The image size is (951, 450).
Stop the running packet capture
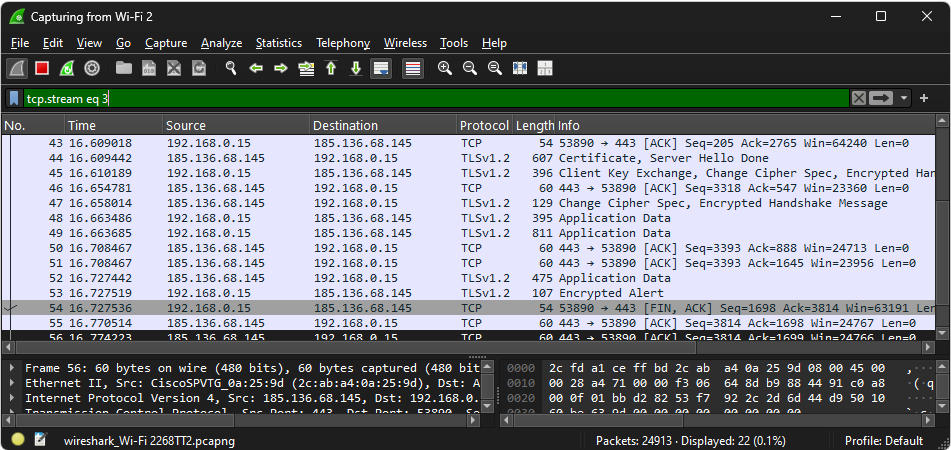[42, 69]
